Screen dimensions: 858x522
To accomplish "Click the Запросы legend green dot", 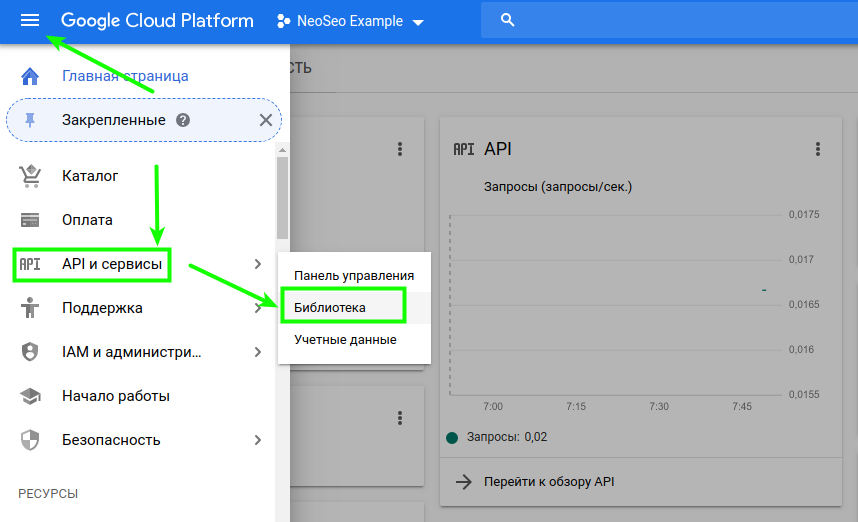I will [452, 438].
